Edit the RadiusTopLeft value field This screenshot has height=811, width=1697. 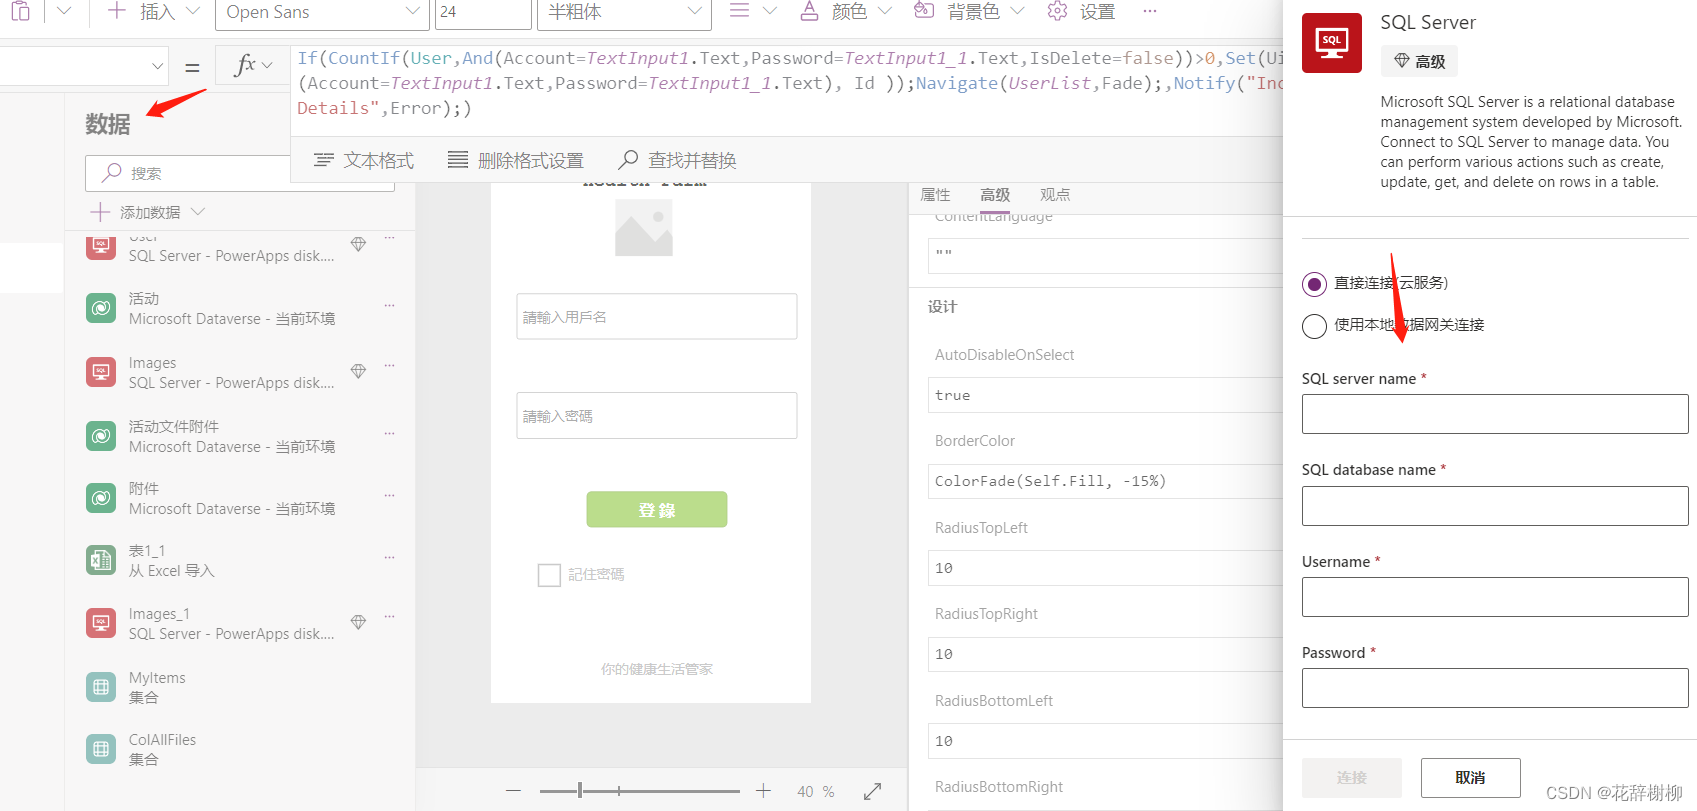click(1105, 568)
